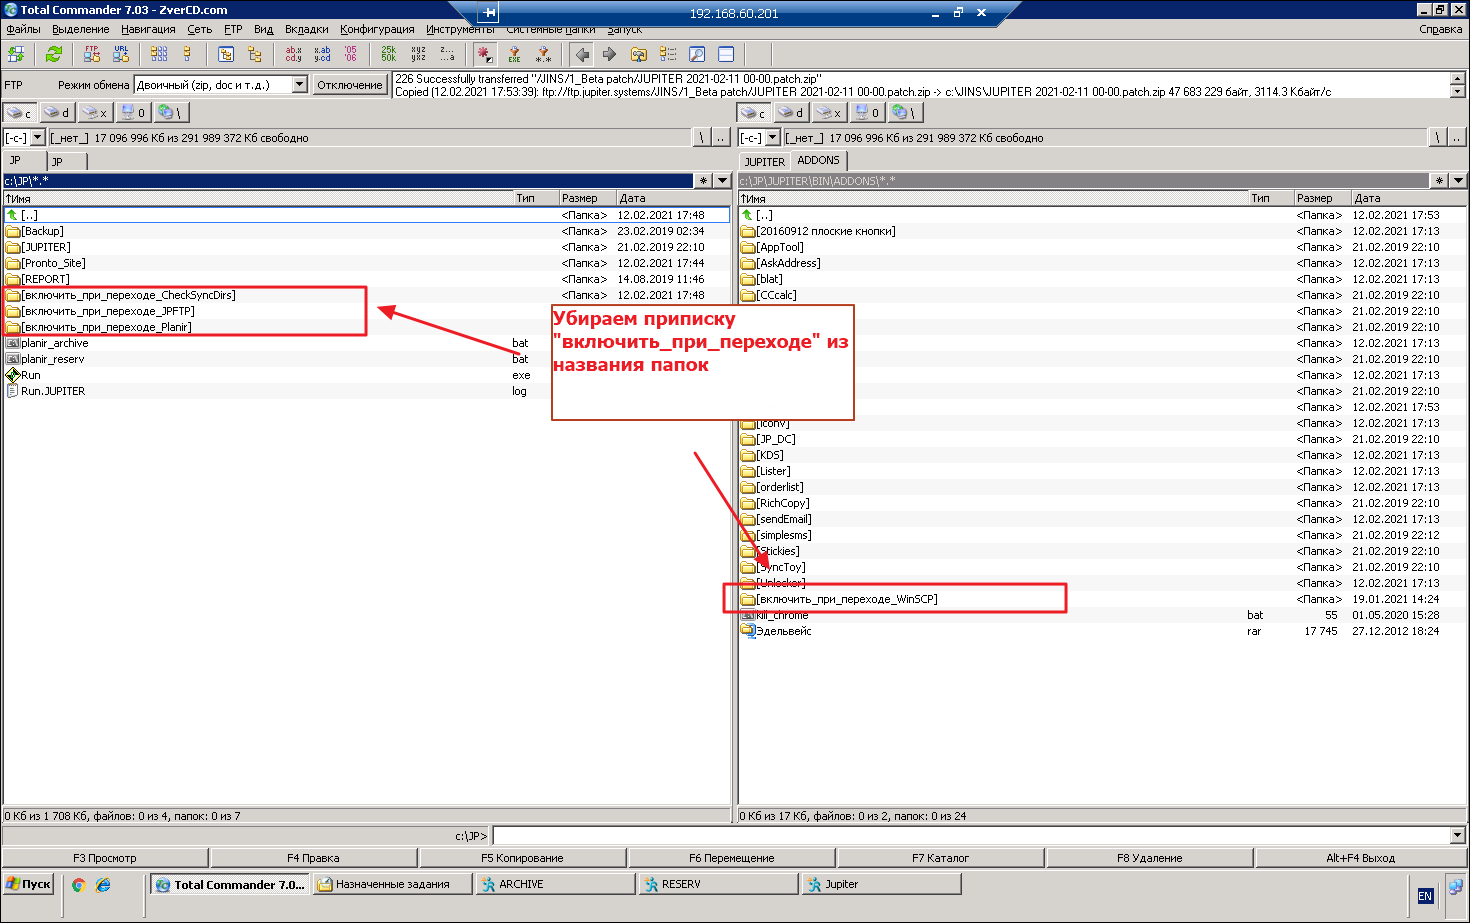Open left panel drive dropdown [-c-]
Viewport: 1470px width, 923px height.
click(x=38, y=138)
